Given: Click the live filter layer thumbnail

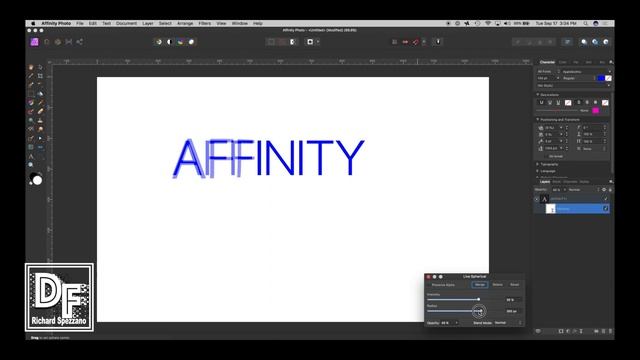Looking at the screenshot, I should [x=551, y=209].
